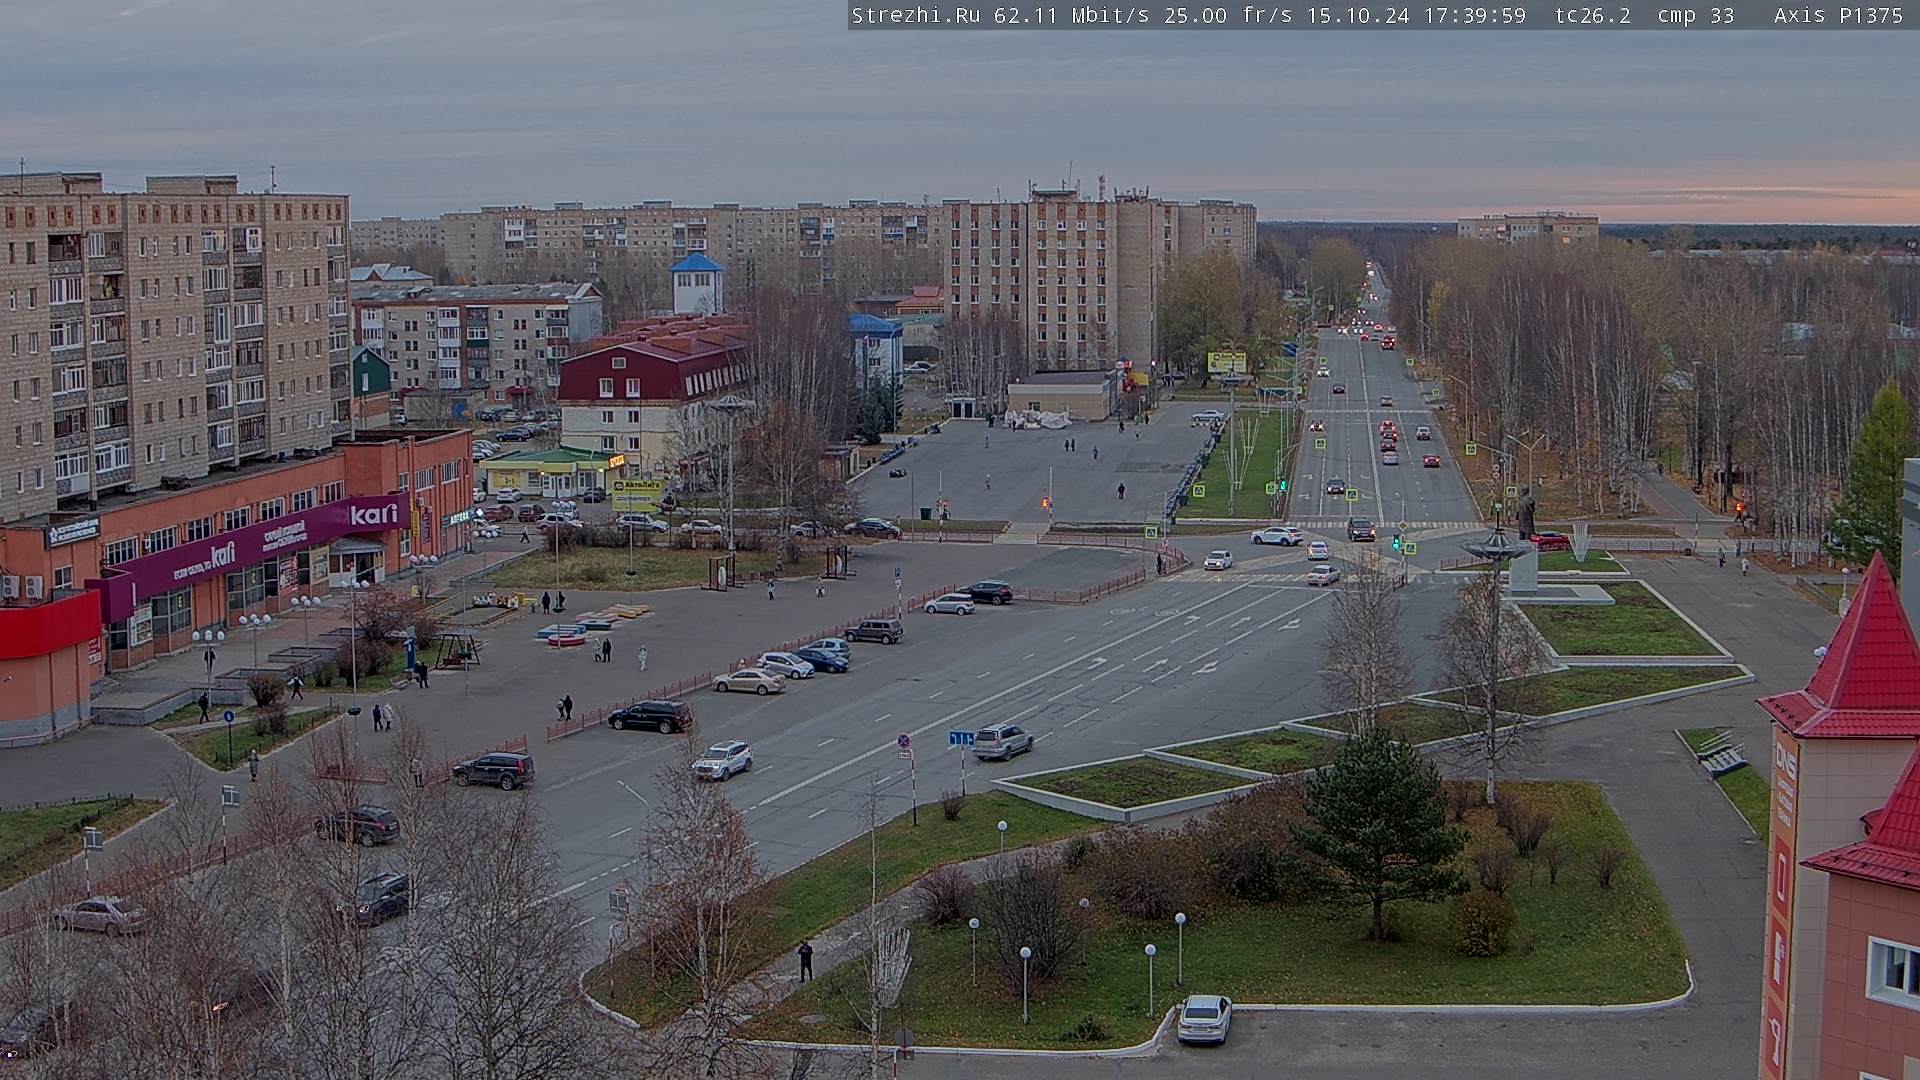
Task: Click the cmp 33 compression value
Action: click(x=1696, y=15)
